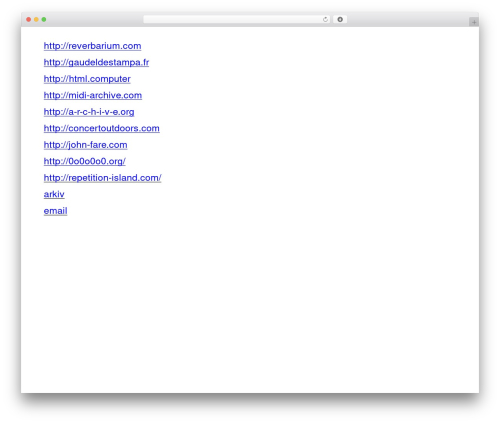Focus the browser address bar
The height and width of the screenshot is (423, 500).
click(x=237, y=20)
